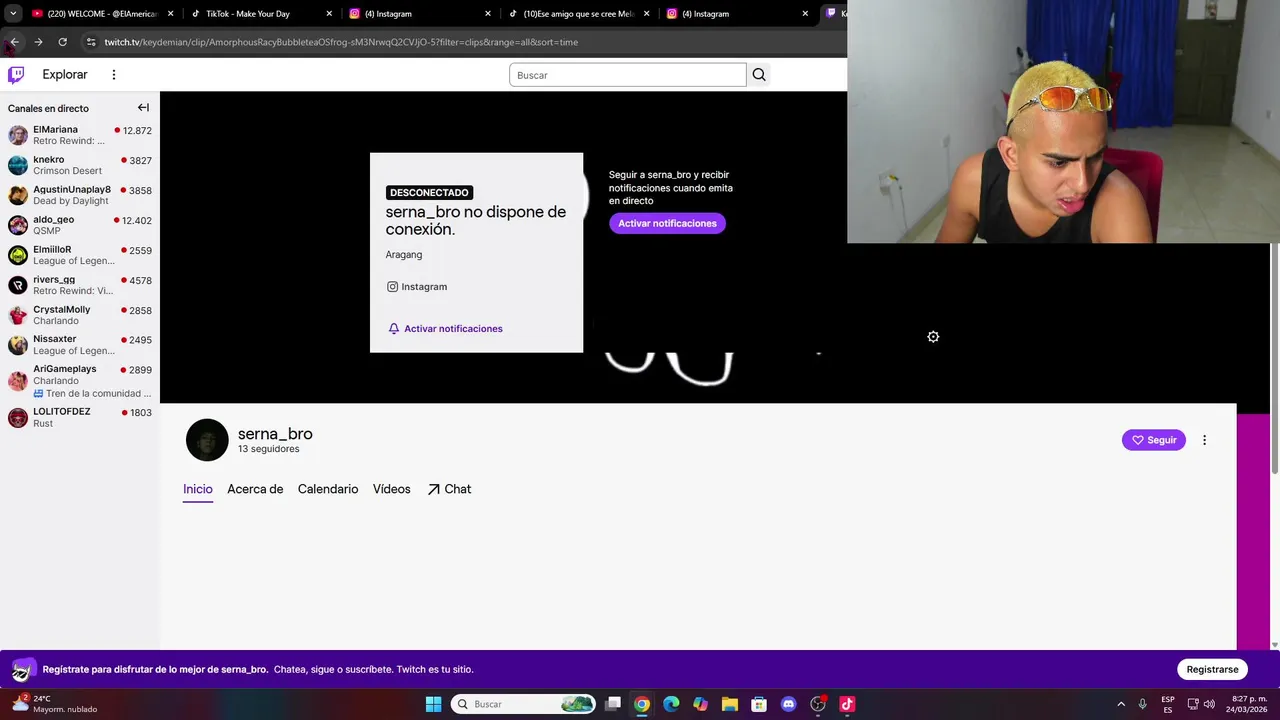
Task: Switch to TikTok Make Your Day tab
Action: 262,14
